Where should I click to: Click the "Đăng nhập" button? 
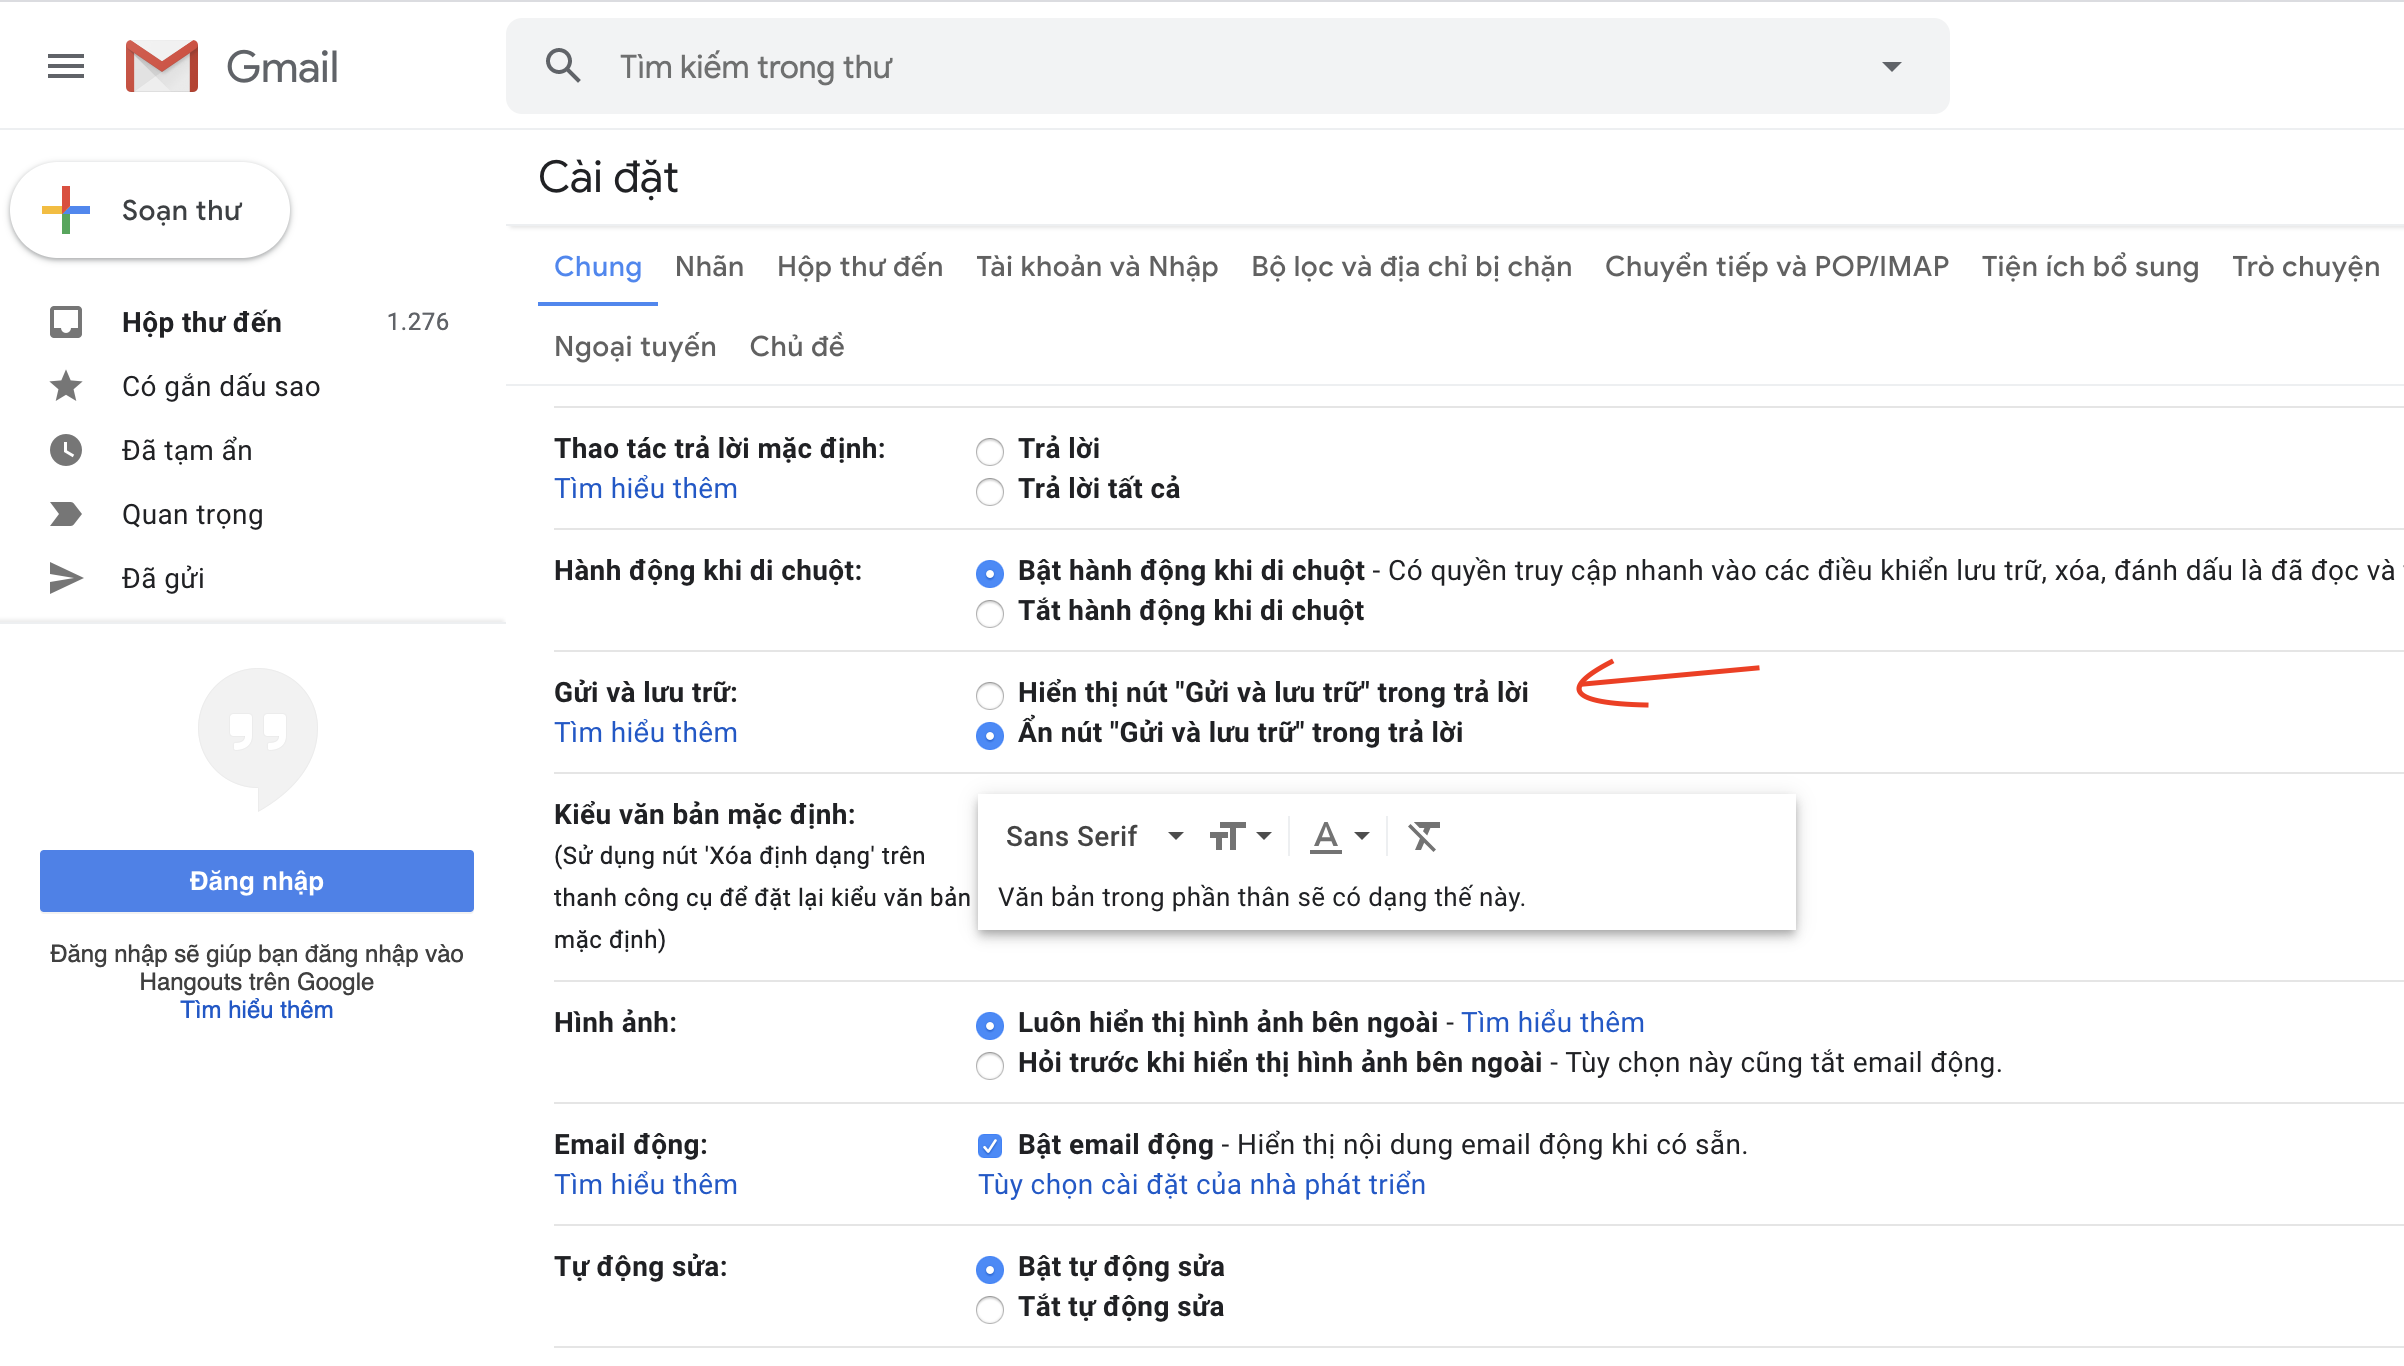point(257,881)
